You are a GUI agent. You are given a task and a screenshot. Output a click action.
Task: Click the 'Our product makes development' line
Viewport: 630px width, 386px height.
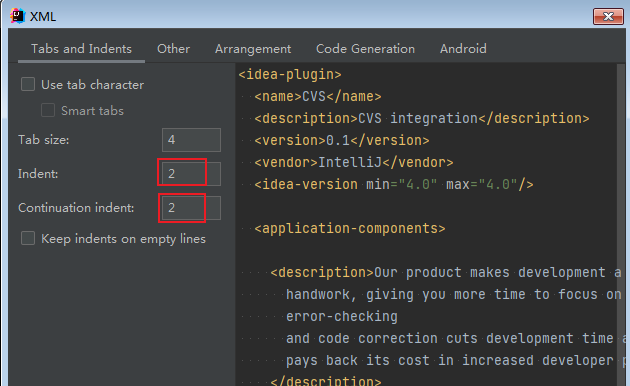pyautogui.click(x=446, y=272)
